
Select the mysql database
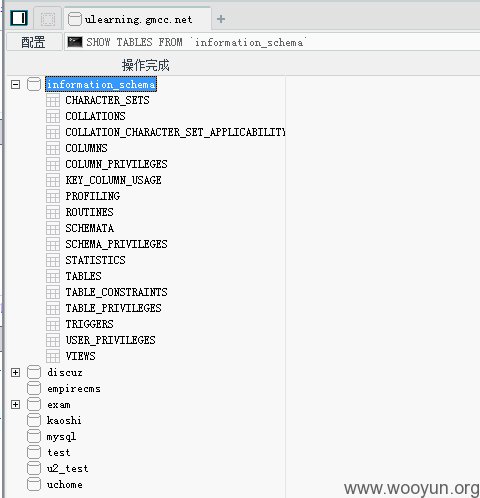(x=61, y=437)
